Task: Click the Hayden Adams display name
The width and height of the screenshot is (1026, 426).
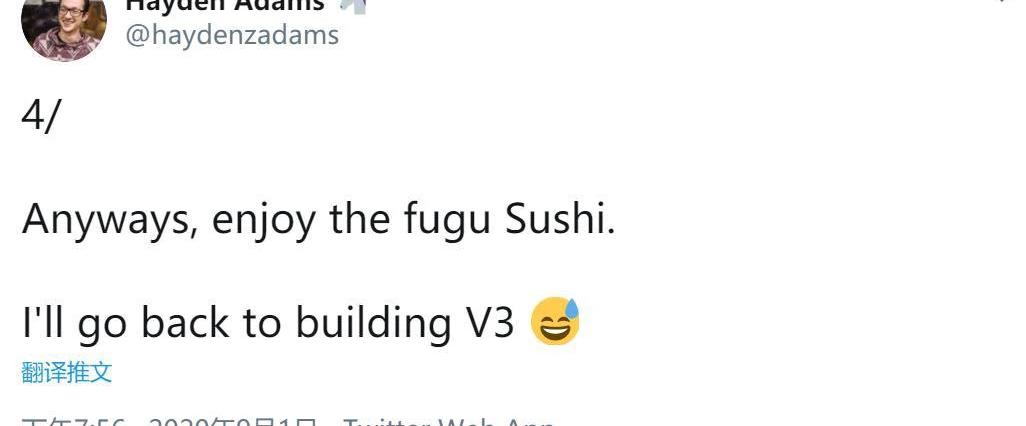Action: (x=224, y=4)
